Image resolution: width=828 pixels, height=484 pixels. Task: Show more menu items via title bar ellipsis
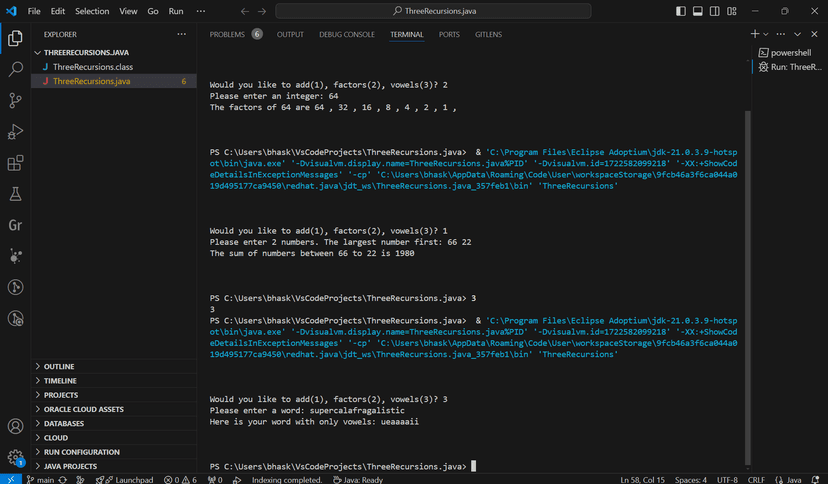(201, 11)
